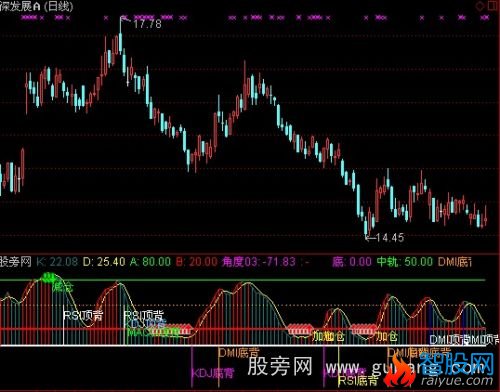
Task: Click the 角度03:-71.83 value
Action: tap(259, 262)
